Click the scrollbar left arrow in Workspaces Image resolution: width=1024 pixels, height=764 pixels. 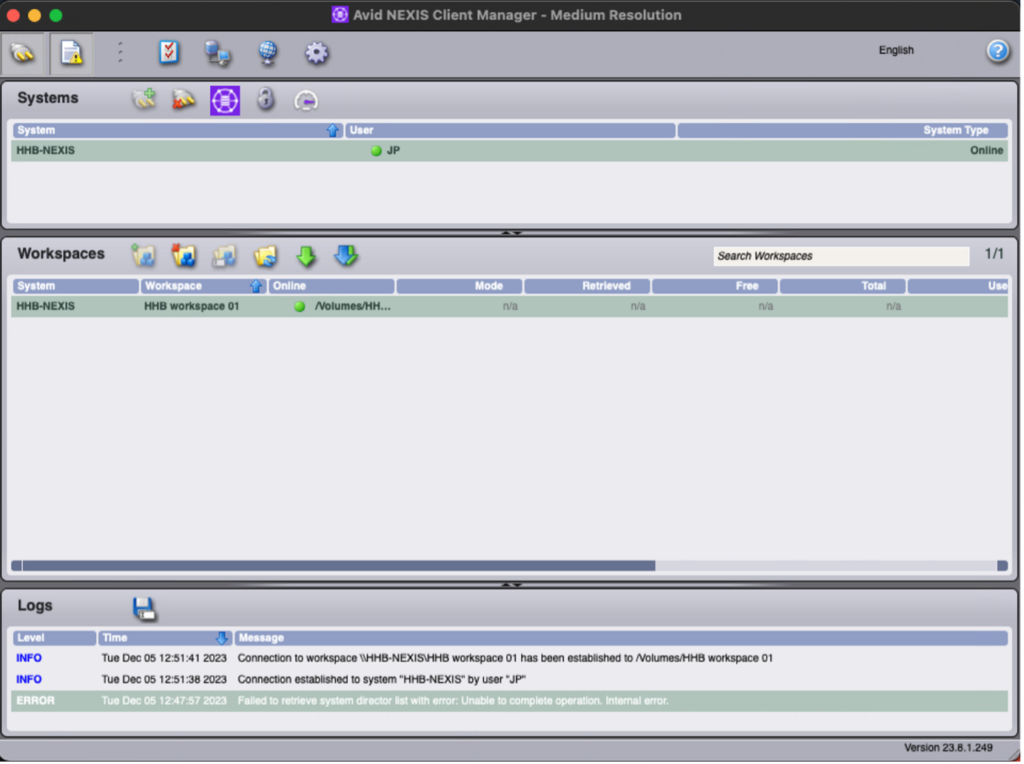pos(17,565)
